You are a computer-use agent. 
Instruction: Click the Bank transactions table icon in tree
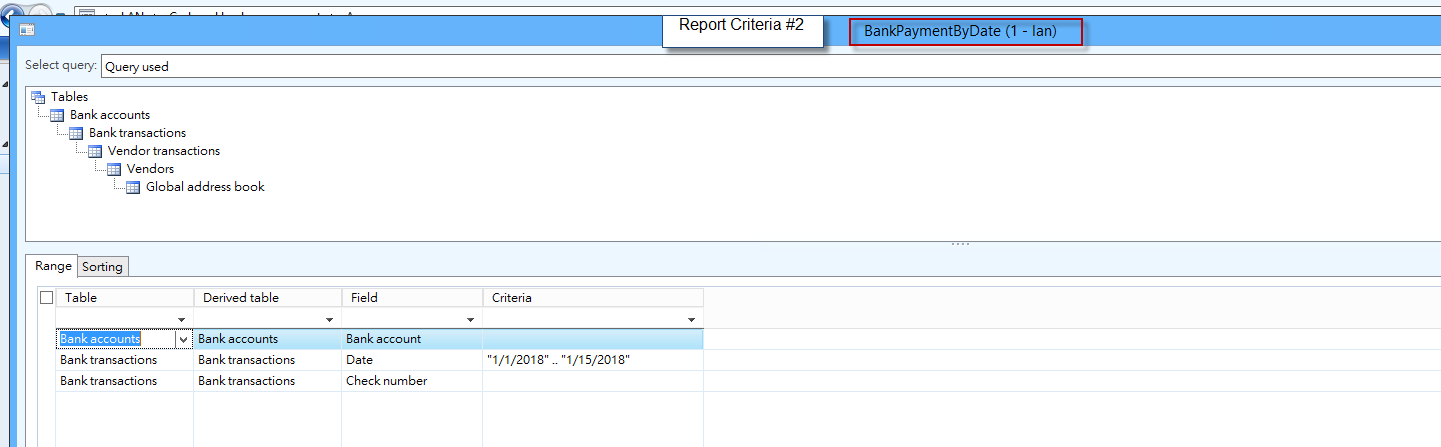(x=76, y=133)
